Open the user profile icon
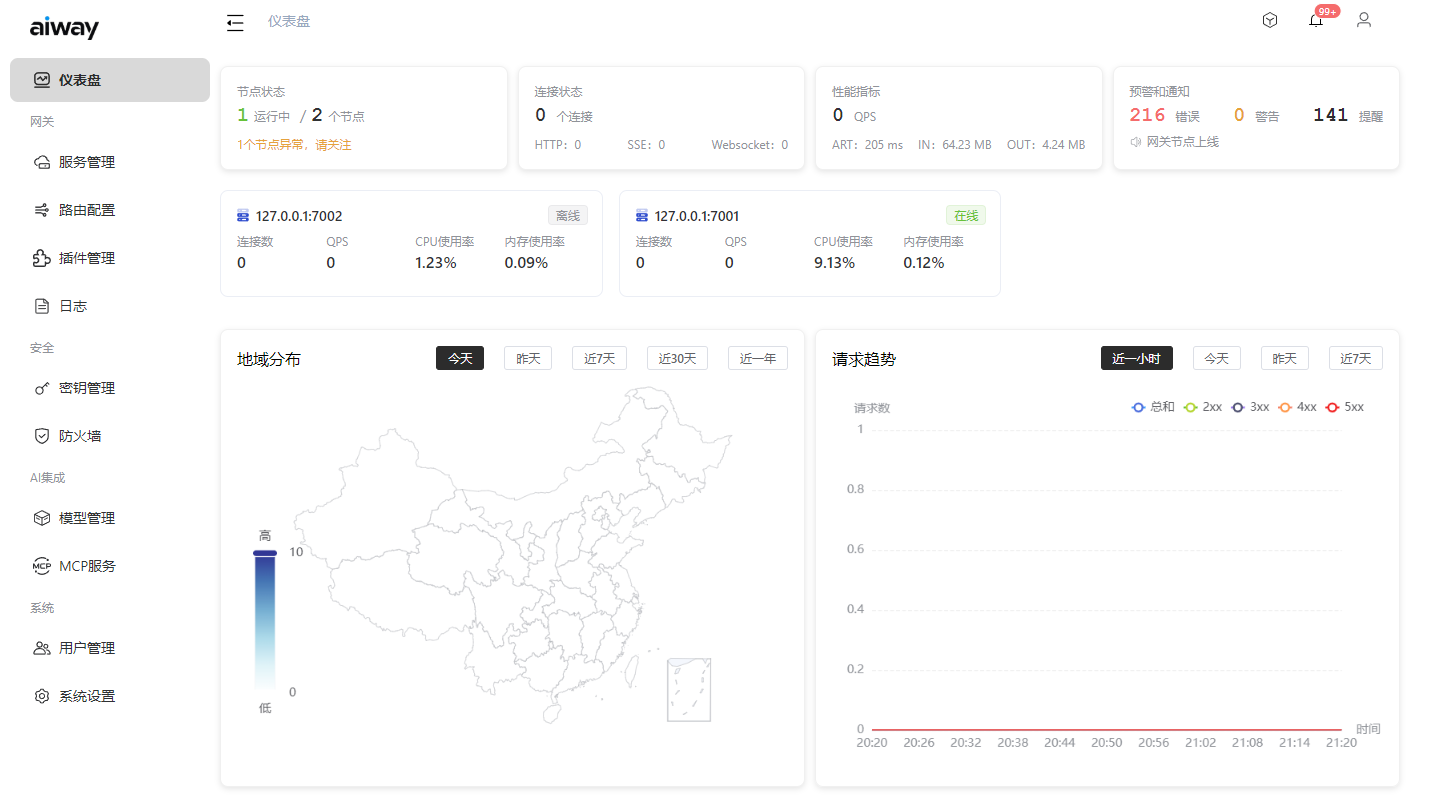 click(x=1363, y=20)
